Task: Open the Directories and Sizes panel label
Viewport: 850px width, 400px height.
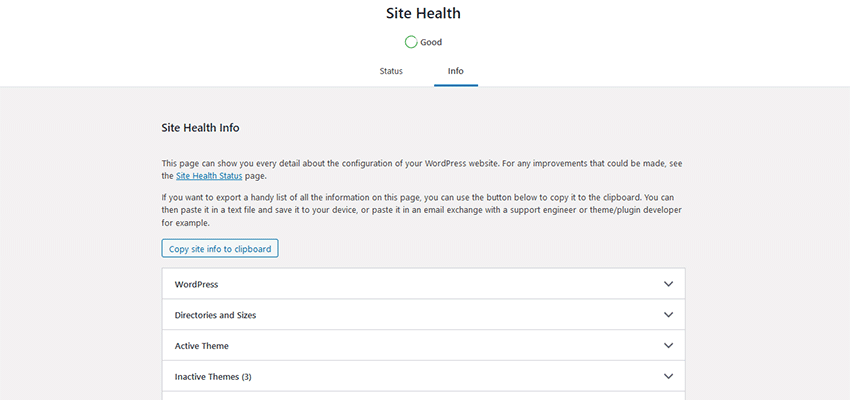Action: [x=215, y=315]
